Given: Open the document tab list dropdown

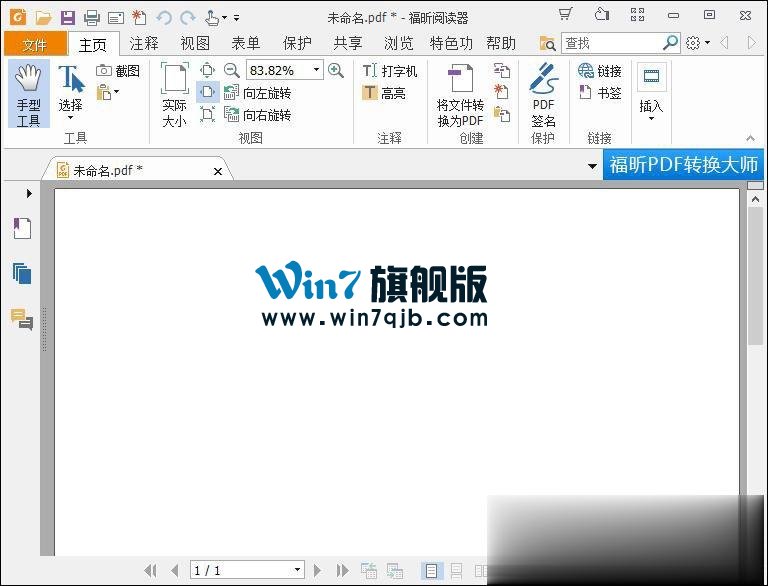Looking at the screenshot, I should pos(592,166).
